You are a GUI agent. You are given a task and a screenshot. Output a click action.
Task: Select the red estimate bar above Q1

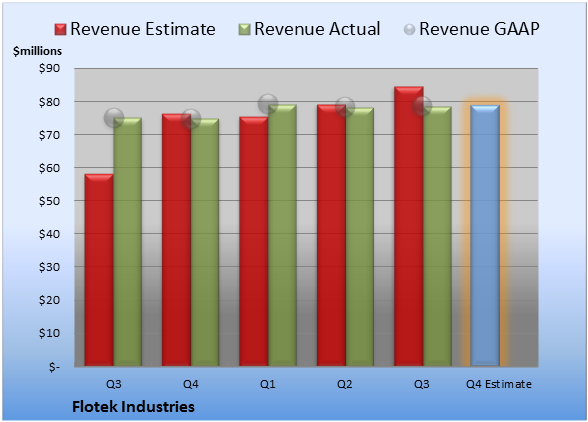click(254, 241)
